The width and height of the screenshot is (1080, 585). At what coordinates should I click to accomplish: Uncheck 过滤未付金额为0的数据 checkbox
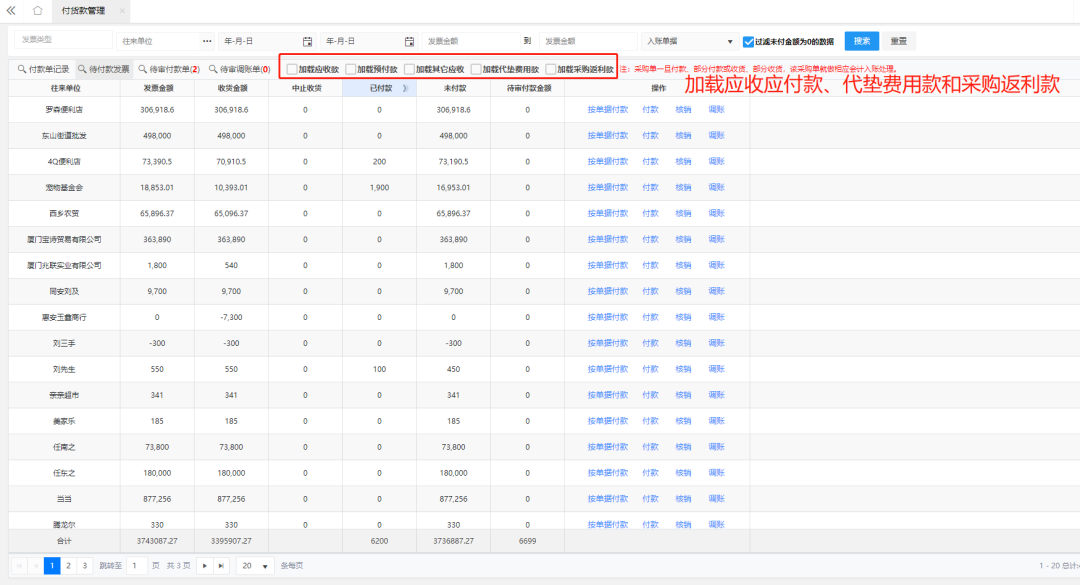(x=748, y=42)
